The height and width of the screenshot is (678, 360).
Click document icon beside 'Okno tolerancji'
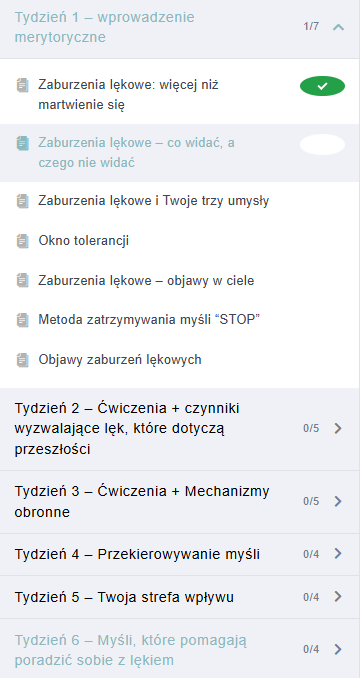tap(22, 241)
